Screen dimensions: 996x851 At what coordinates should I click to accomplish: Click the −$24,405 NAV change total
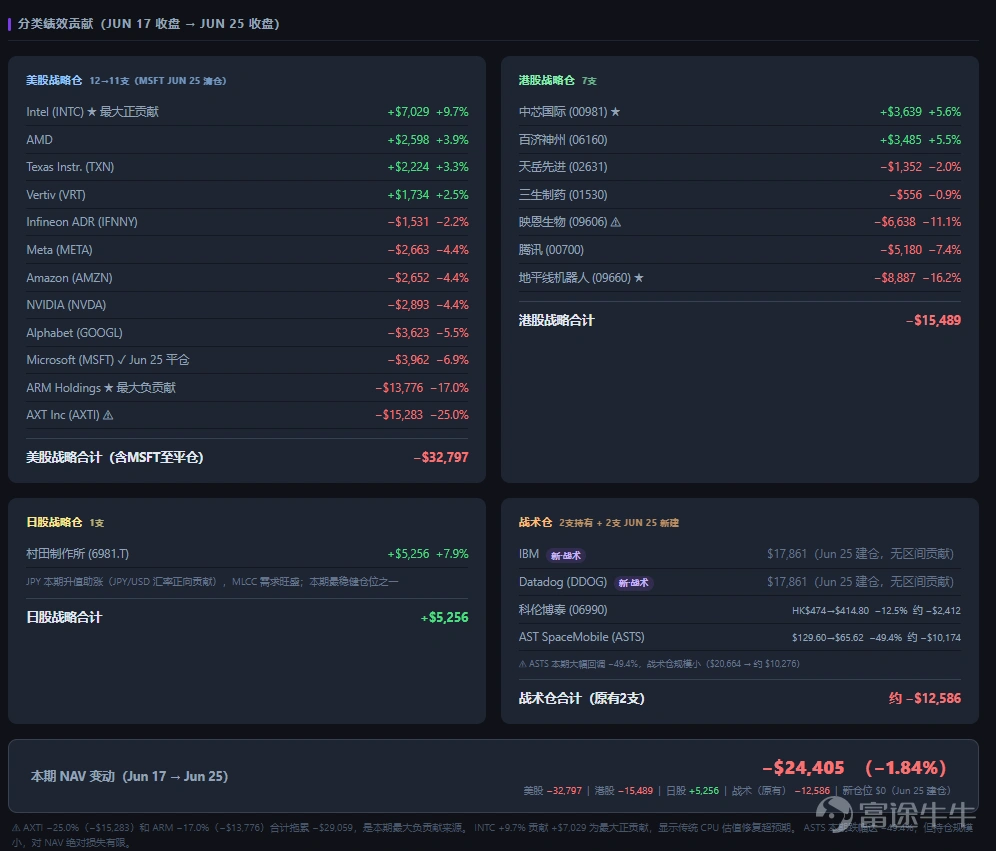[x=804, y=768]
